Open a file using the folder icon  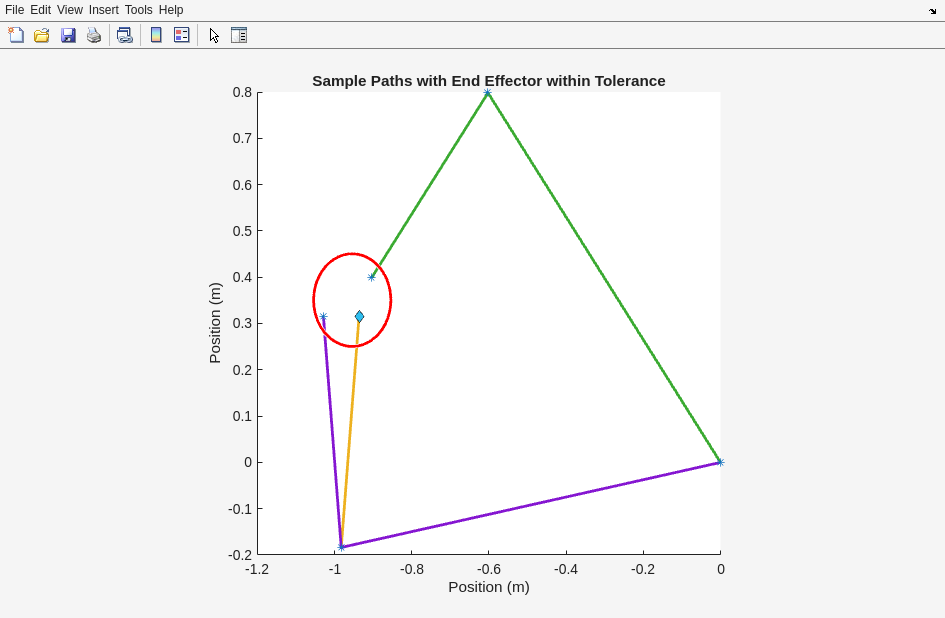coord(42,35)
